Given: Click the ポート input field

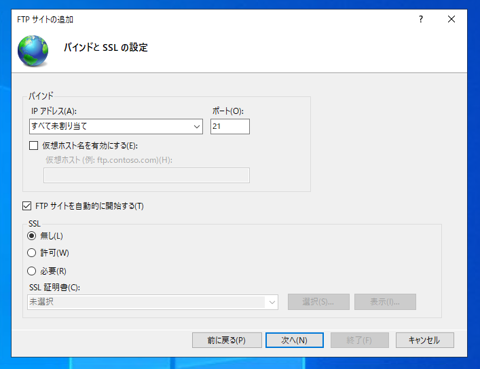Looking at the screenshot, I should point(230,126).
